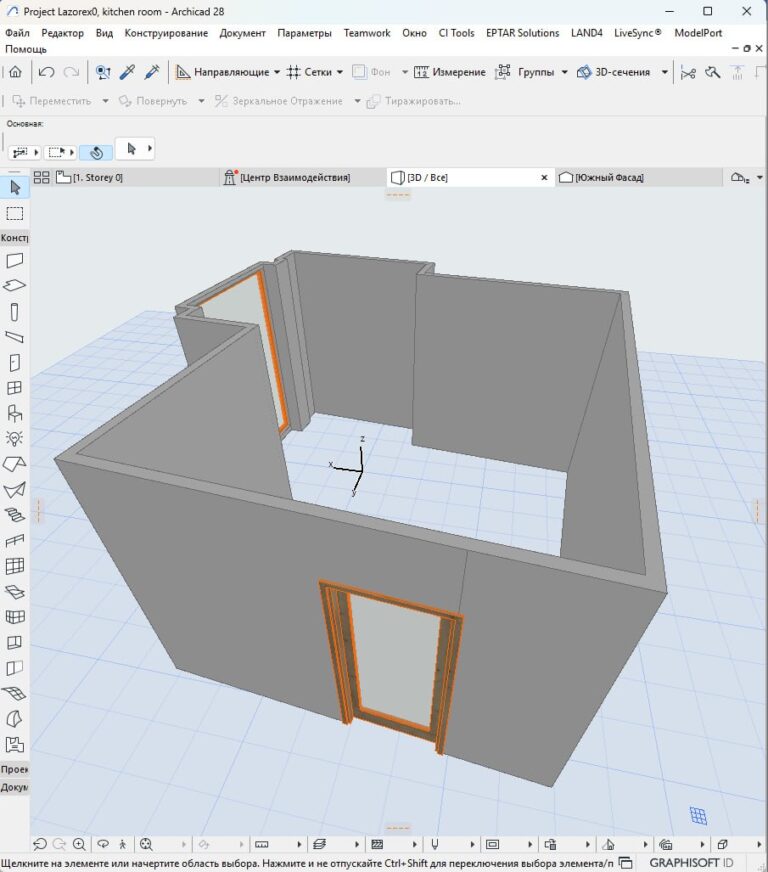Image resolution: width=768 pixels, height=872 pixels.
Task: Click the orbit navigation icon
Action: coord(103,844)
